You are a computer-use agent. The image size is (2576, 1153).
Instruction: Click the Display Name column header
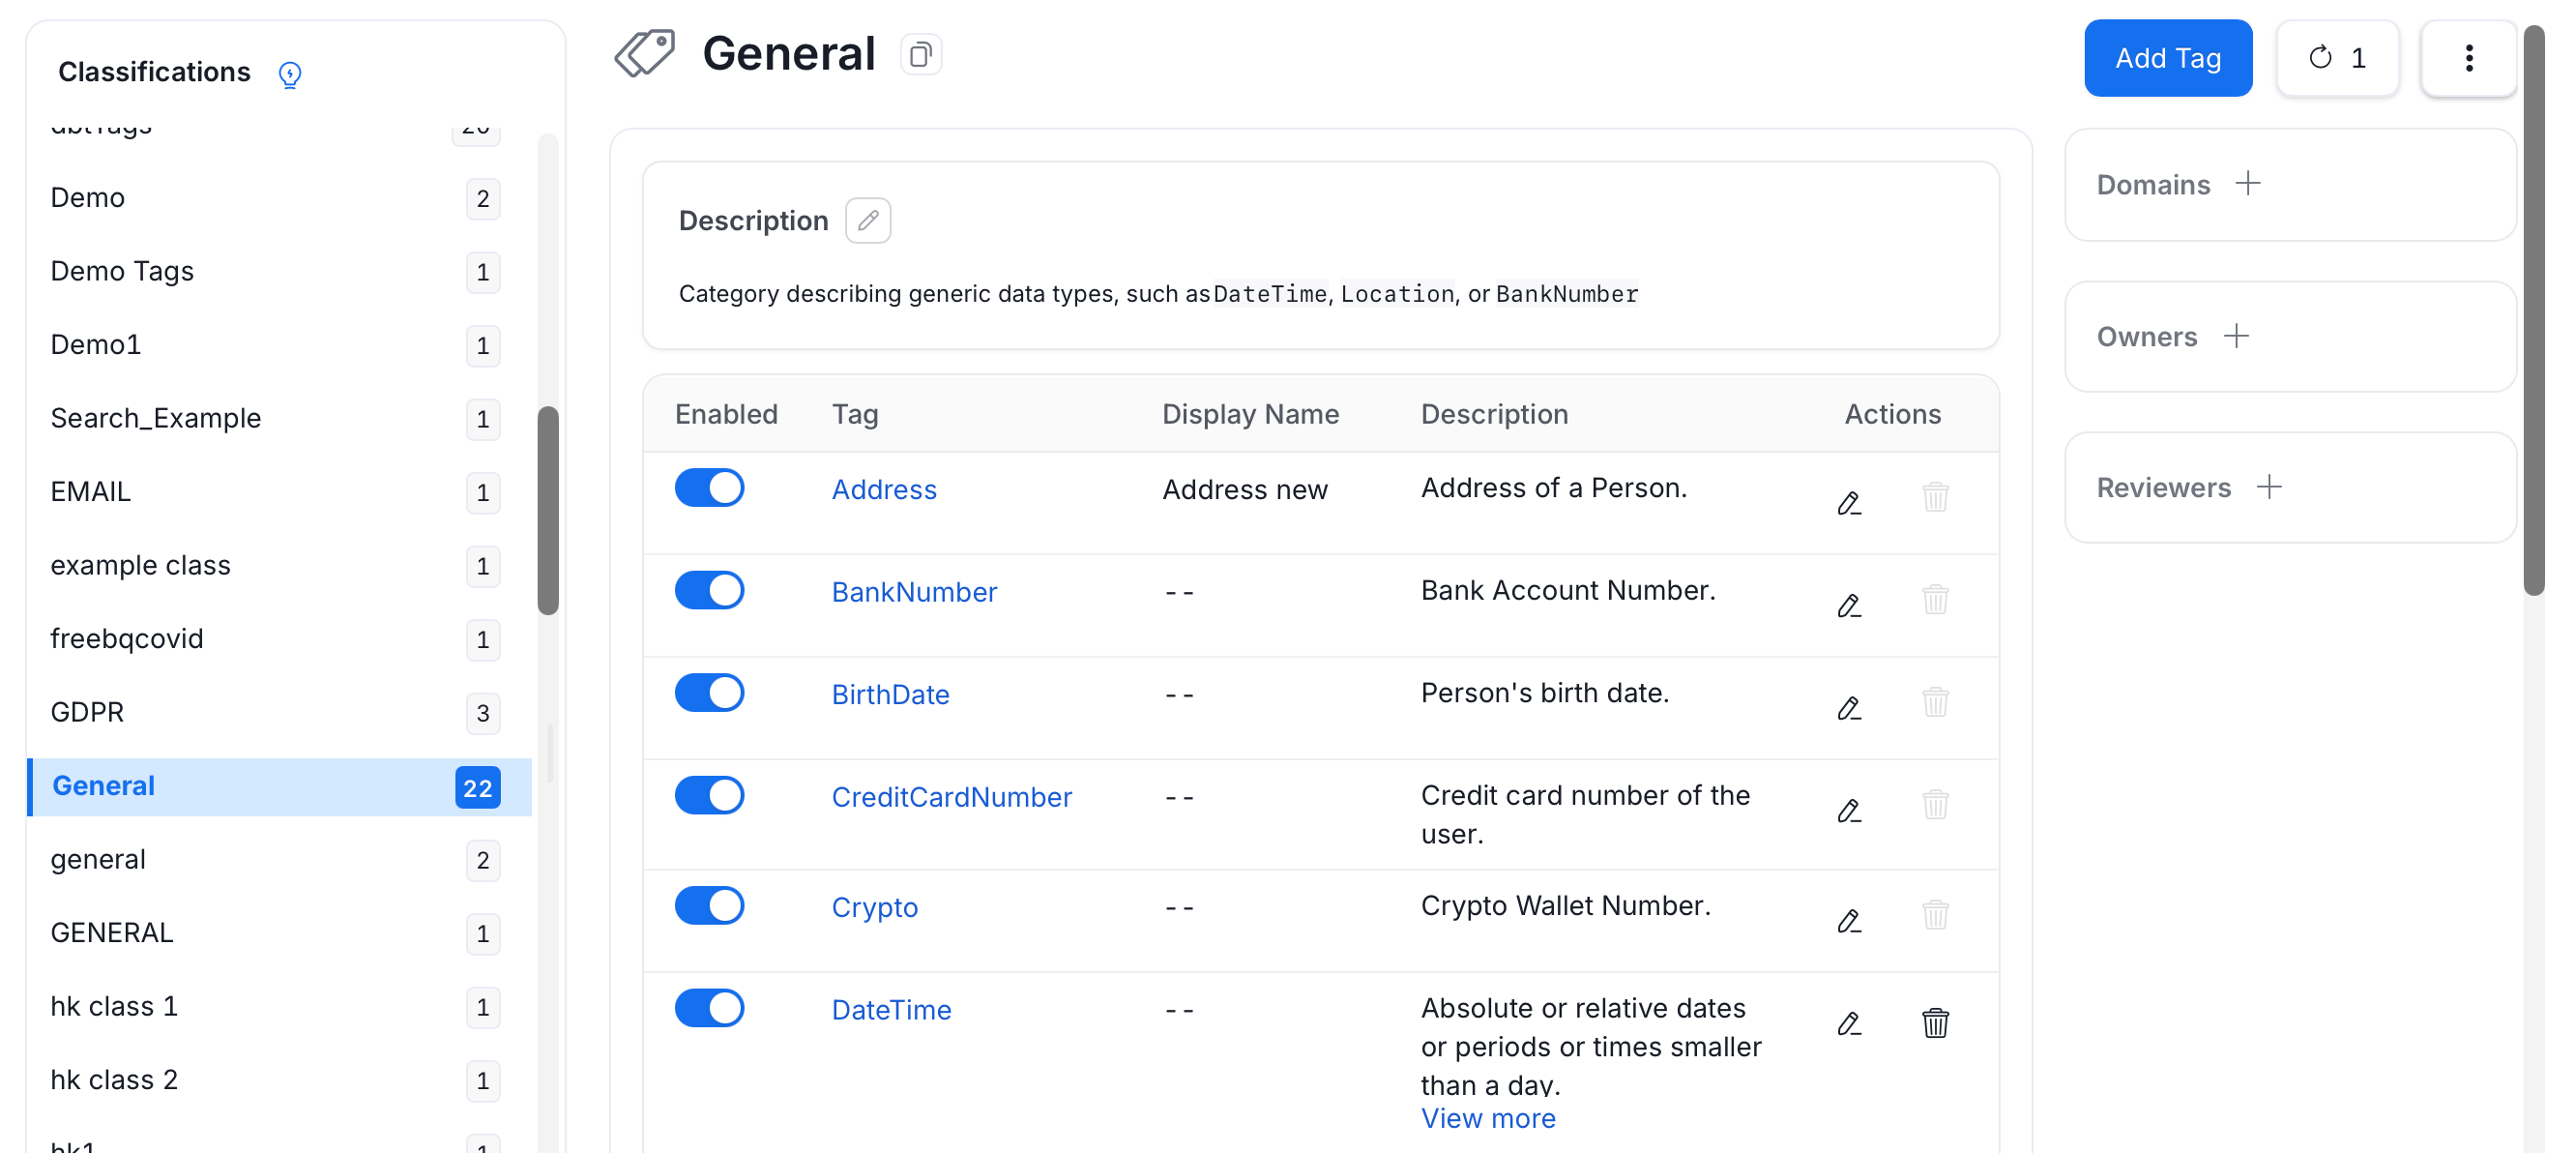(1249, 414)
